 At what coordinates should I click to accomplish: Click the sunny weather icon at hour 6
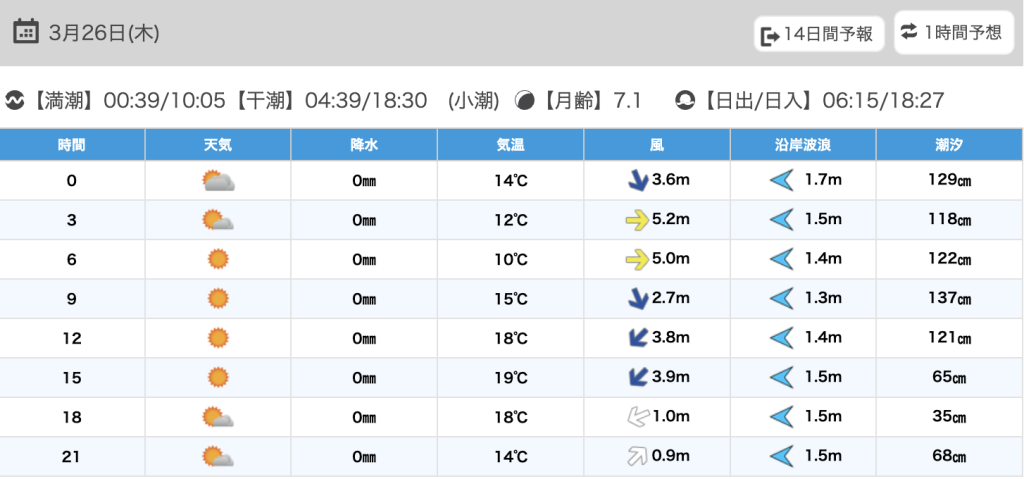tap(217, 260)
